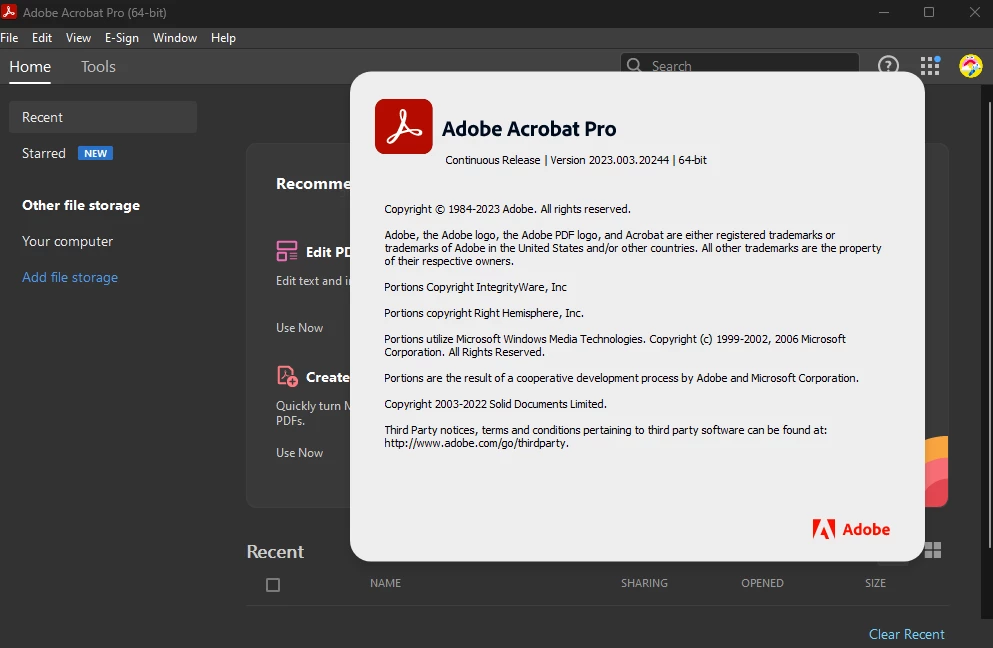This screenshot has height=648, width=993.
Task: Click Copyright 2003-2022 Solid Documents line
Action: [x=495, y=404]
